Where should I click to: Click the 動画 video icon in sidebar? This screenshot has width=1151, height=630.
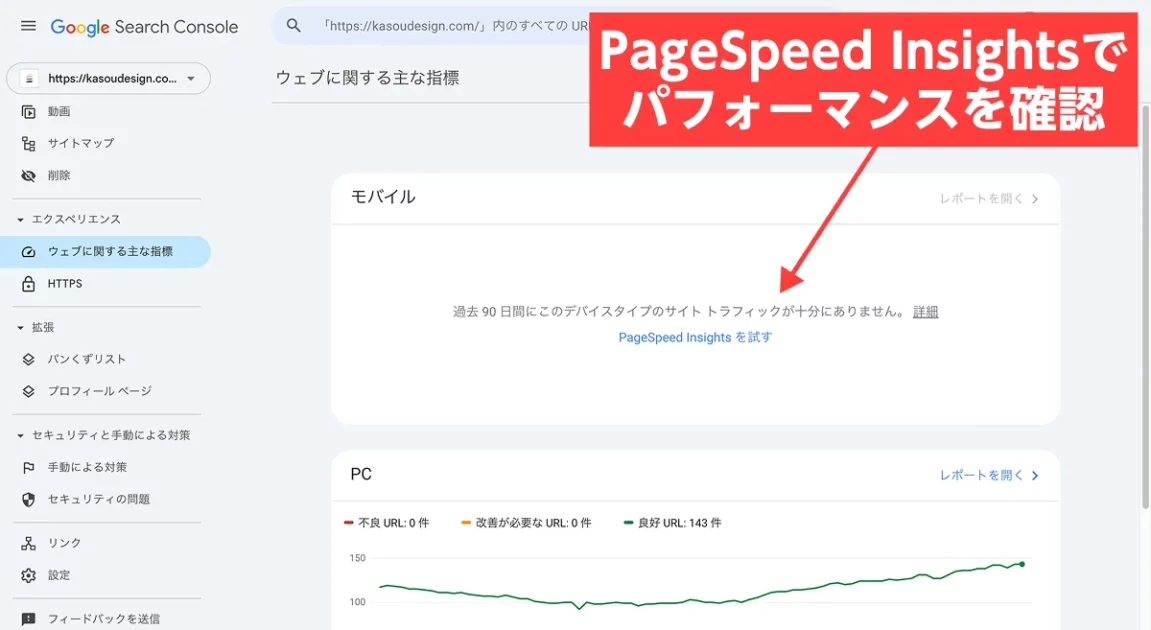tap(29, 112)
